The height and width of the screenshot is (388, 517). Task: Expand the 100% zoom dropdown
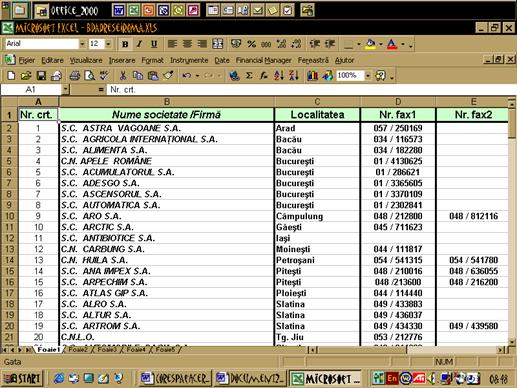pyautogui.click(x=368, y=76)
